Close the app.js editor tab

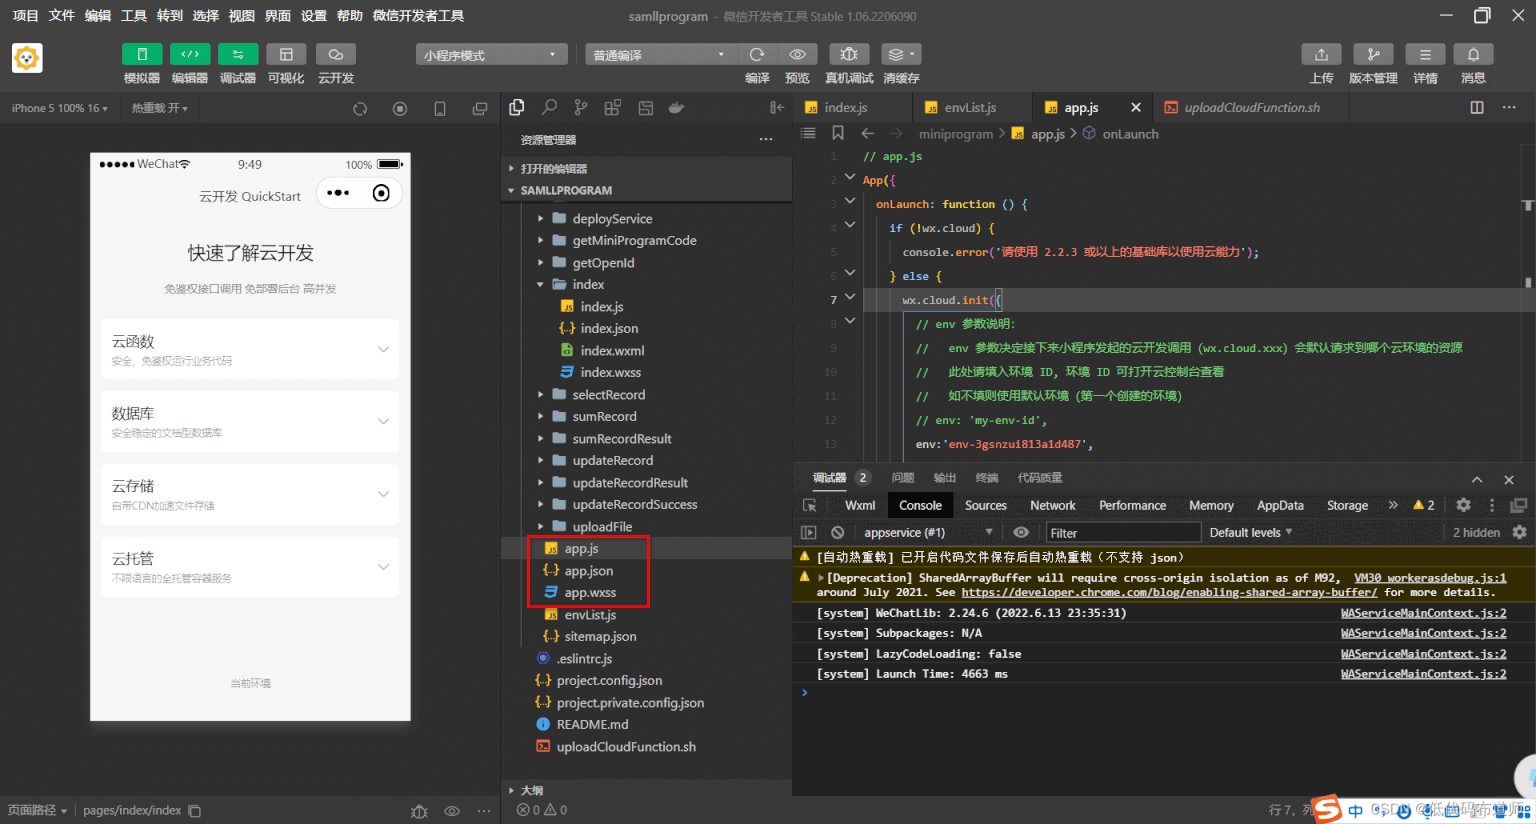point(1135,107)
